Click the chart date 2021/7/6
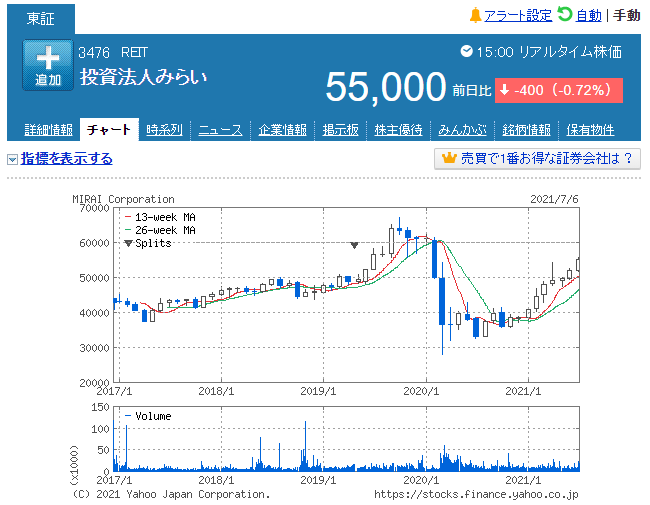 (554, 199)
